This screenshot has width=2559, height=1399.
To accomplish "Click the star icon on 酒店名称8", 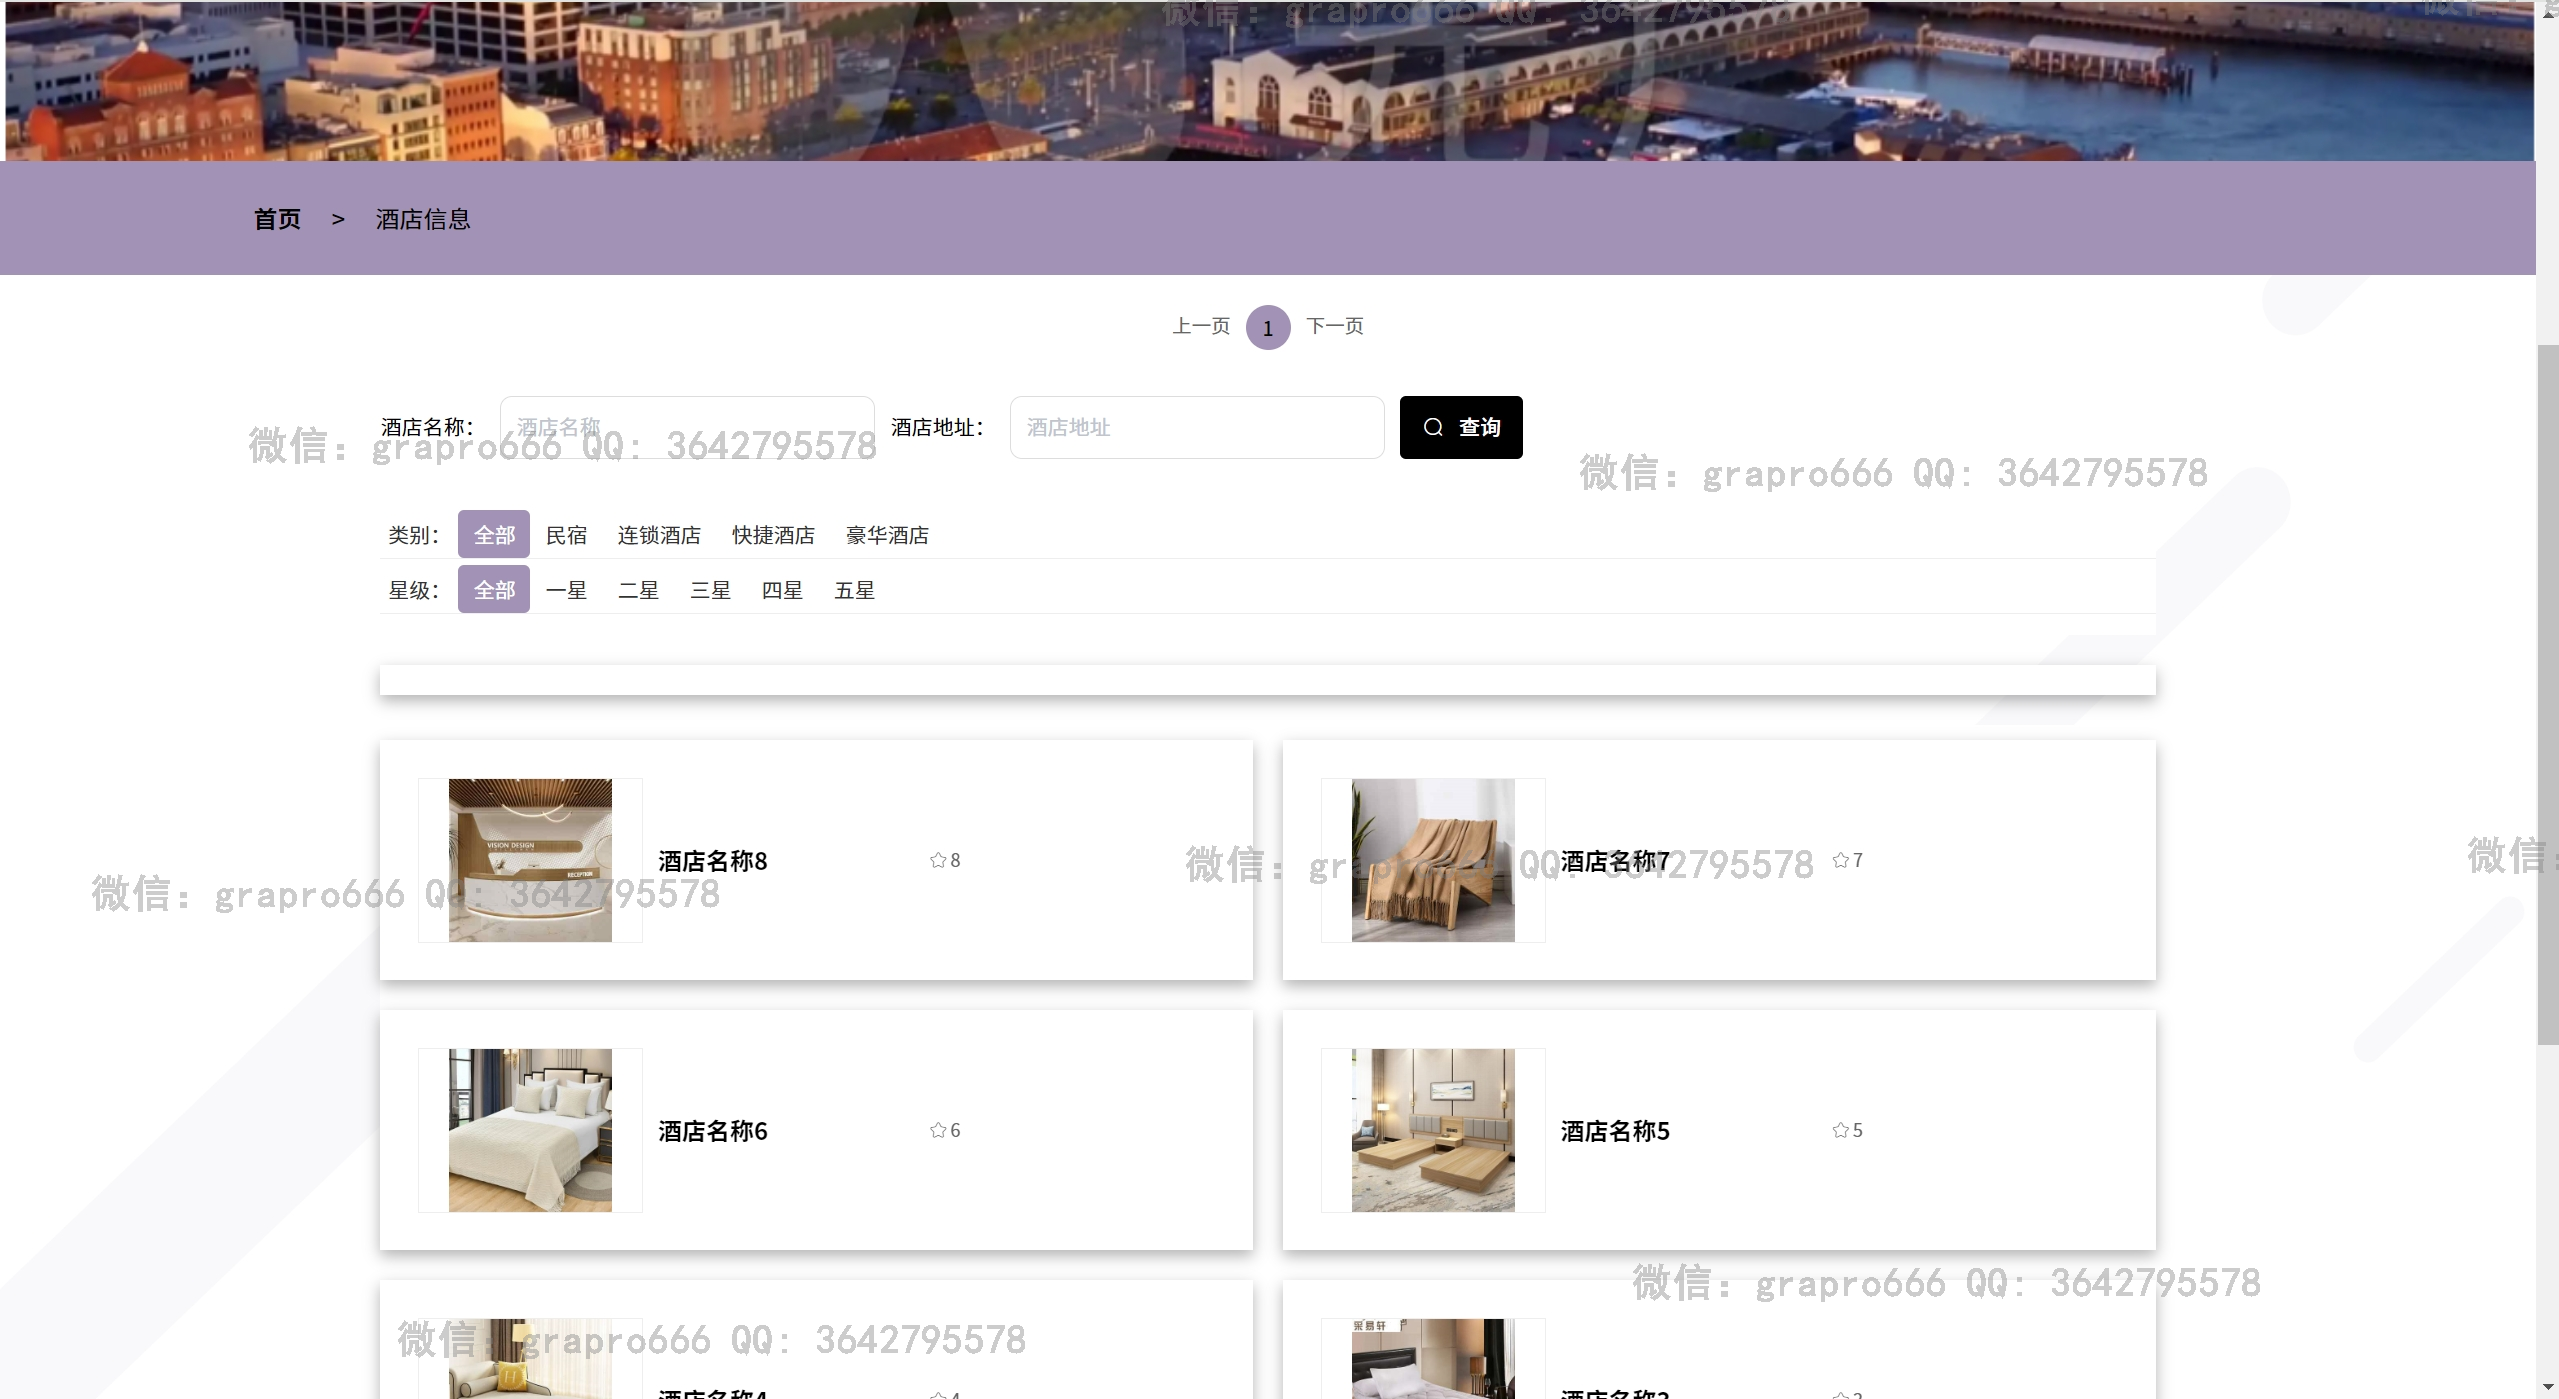I will tap(938, 860).
